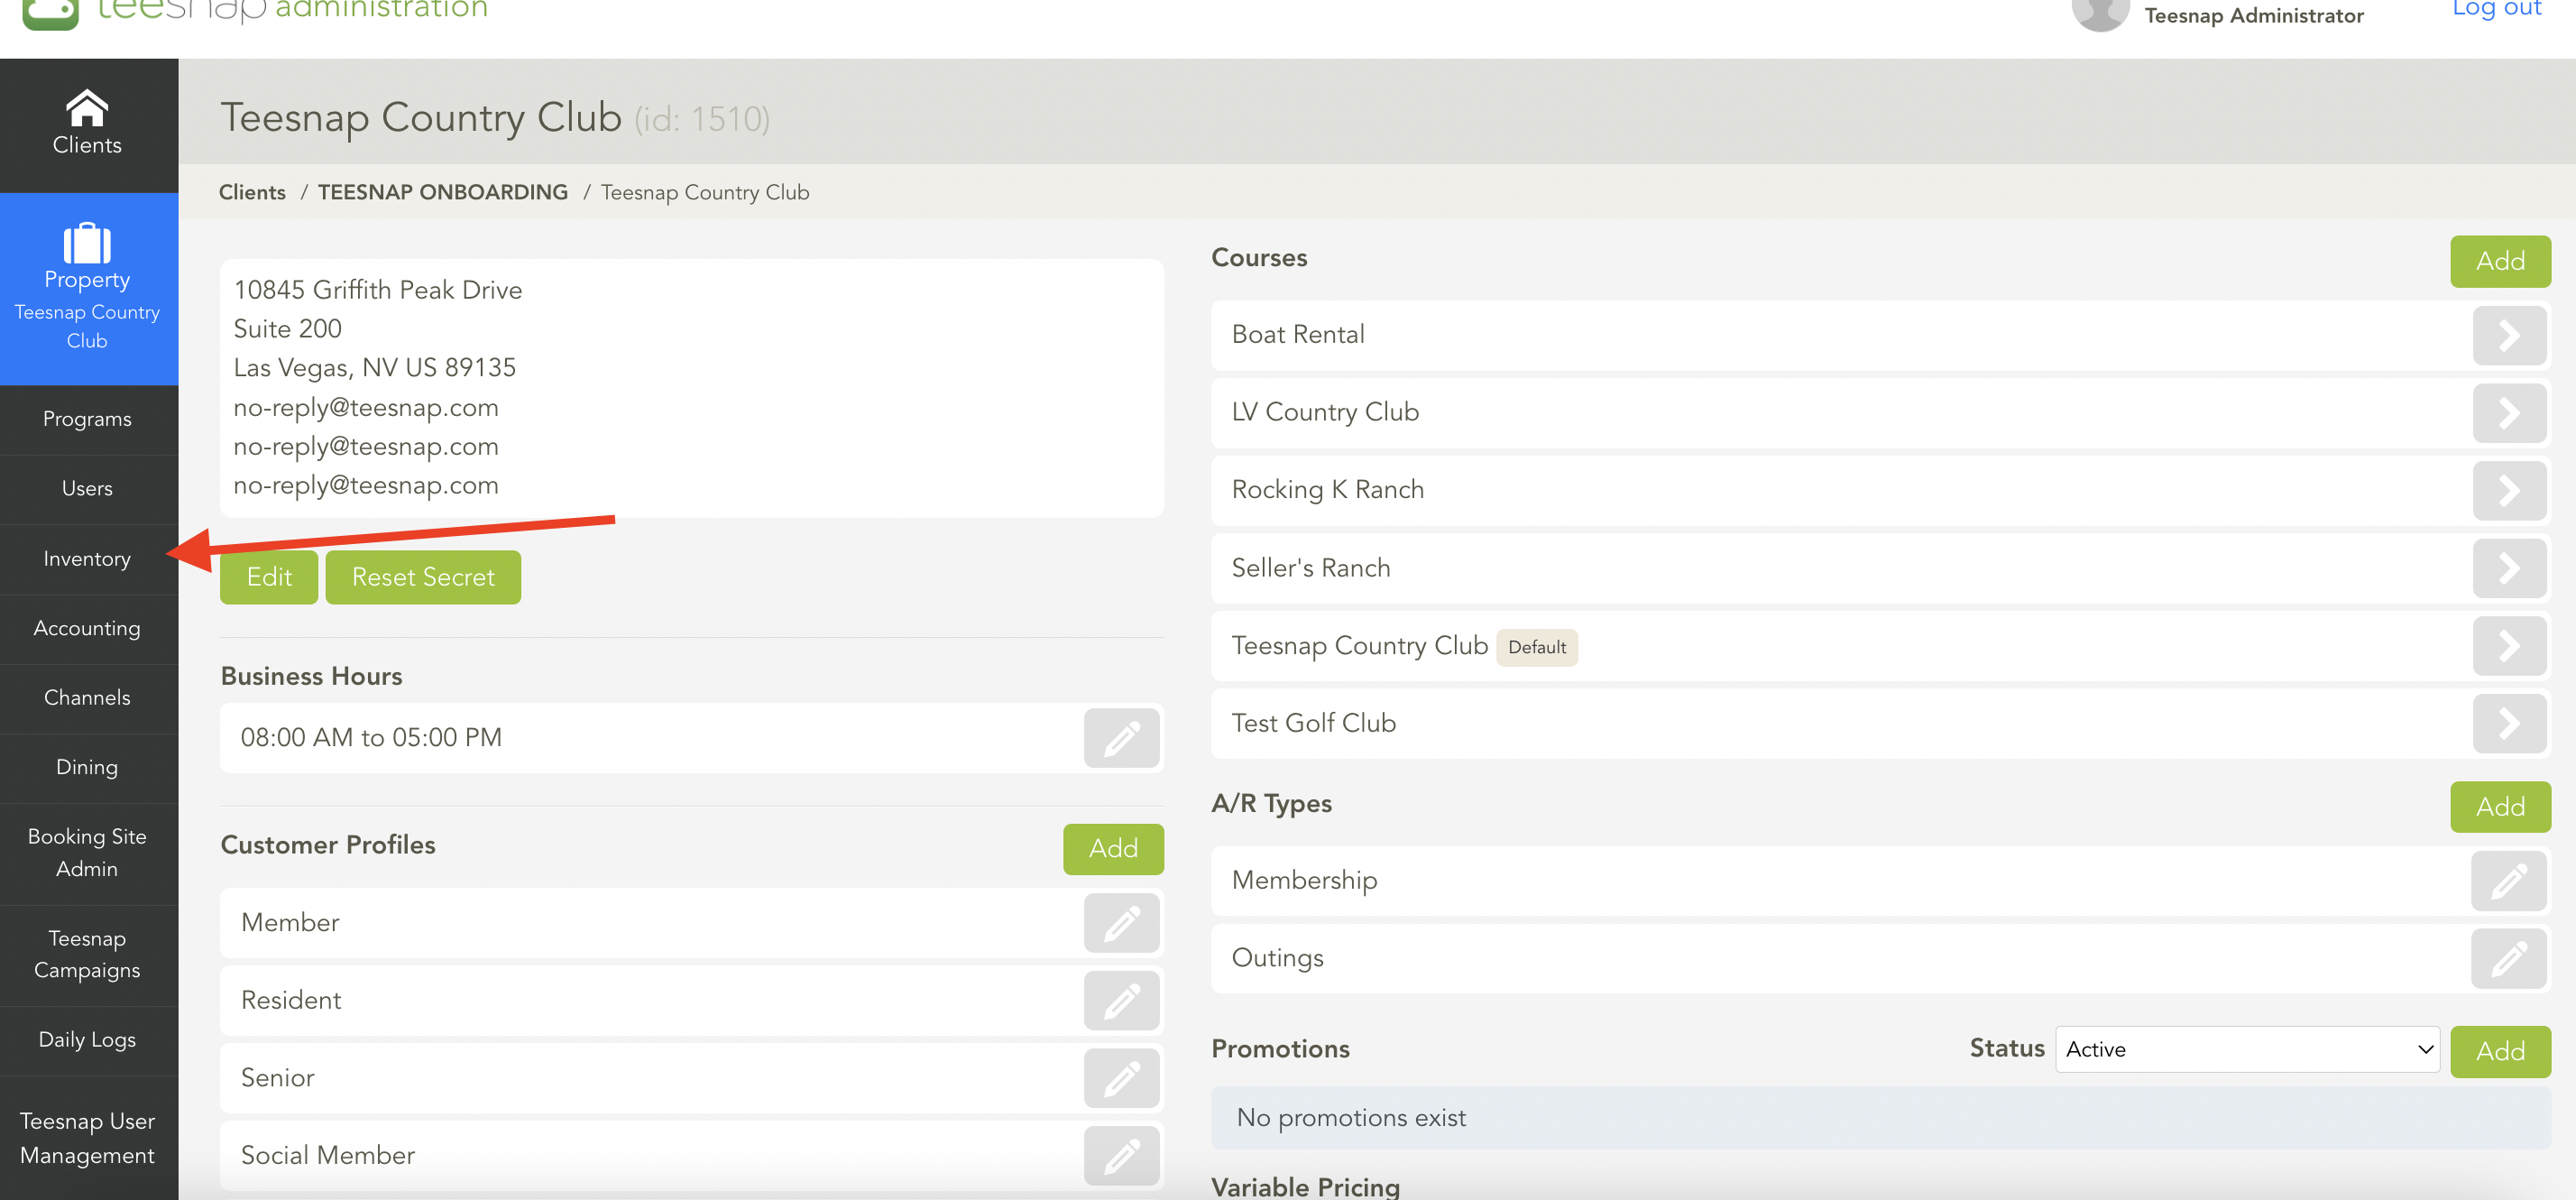Follow the Clients breadcrumb link
2576x1200 pixels.
(x=252, y=192)
